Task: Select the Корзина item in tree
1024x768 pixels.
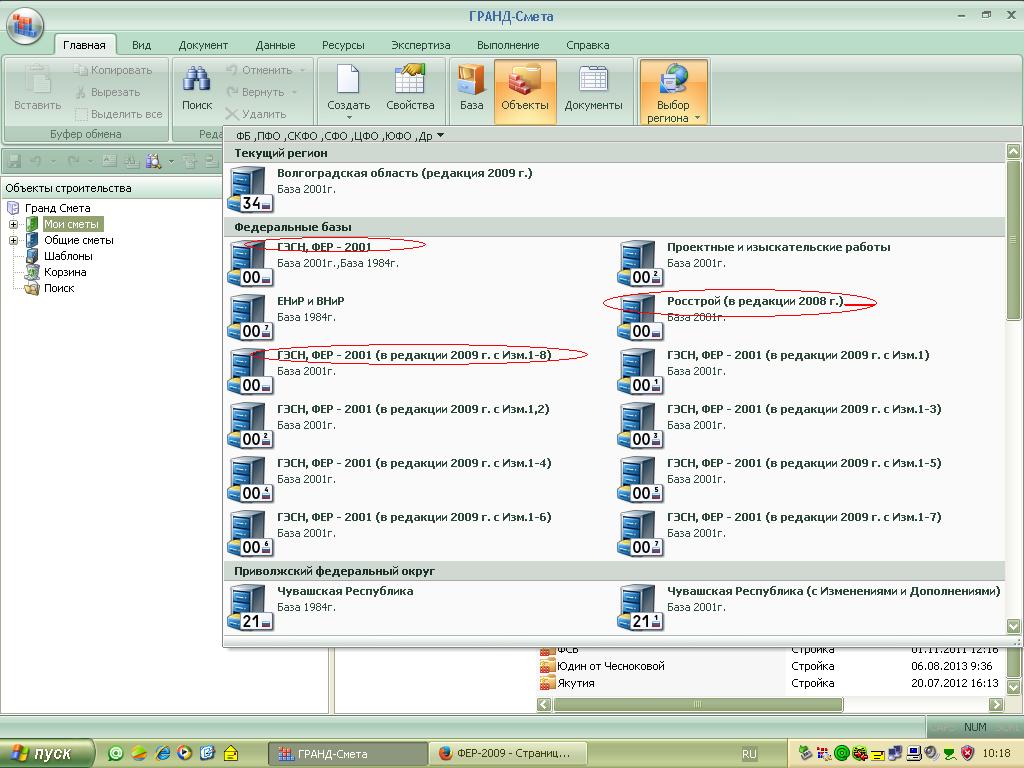Action: pyautogui.click(x=65, y=272)
